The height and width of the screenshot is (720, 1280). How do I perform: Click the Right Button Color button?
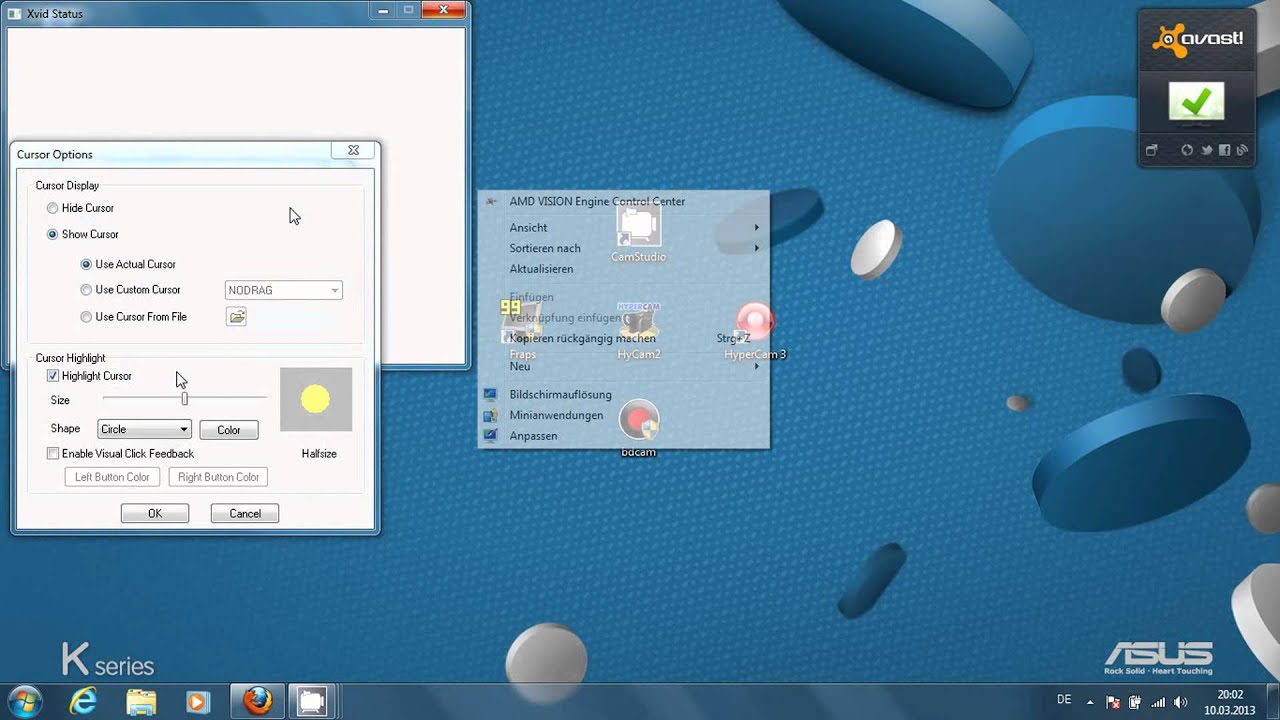[x=218, y=477]
